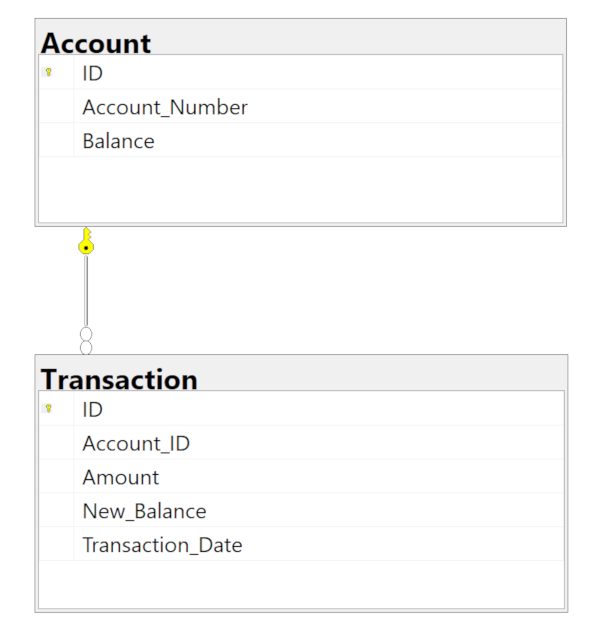Click the row selector left of Balance
The width and height of the screenshot is (600, 630).
coord(57,140)
